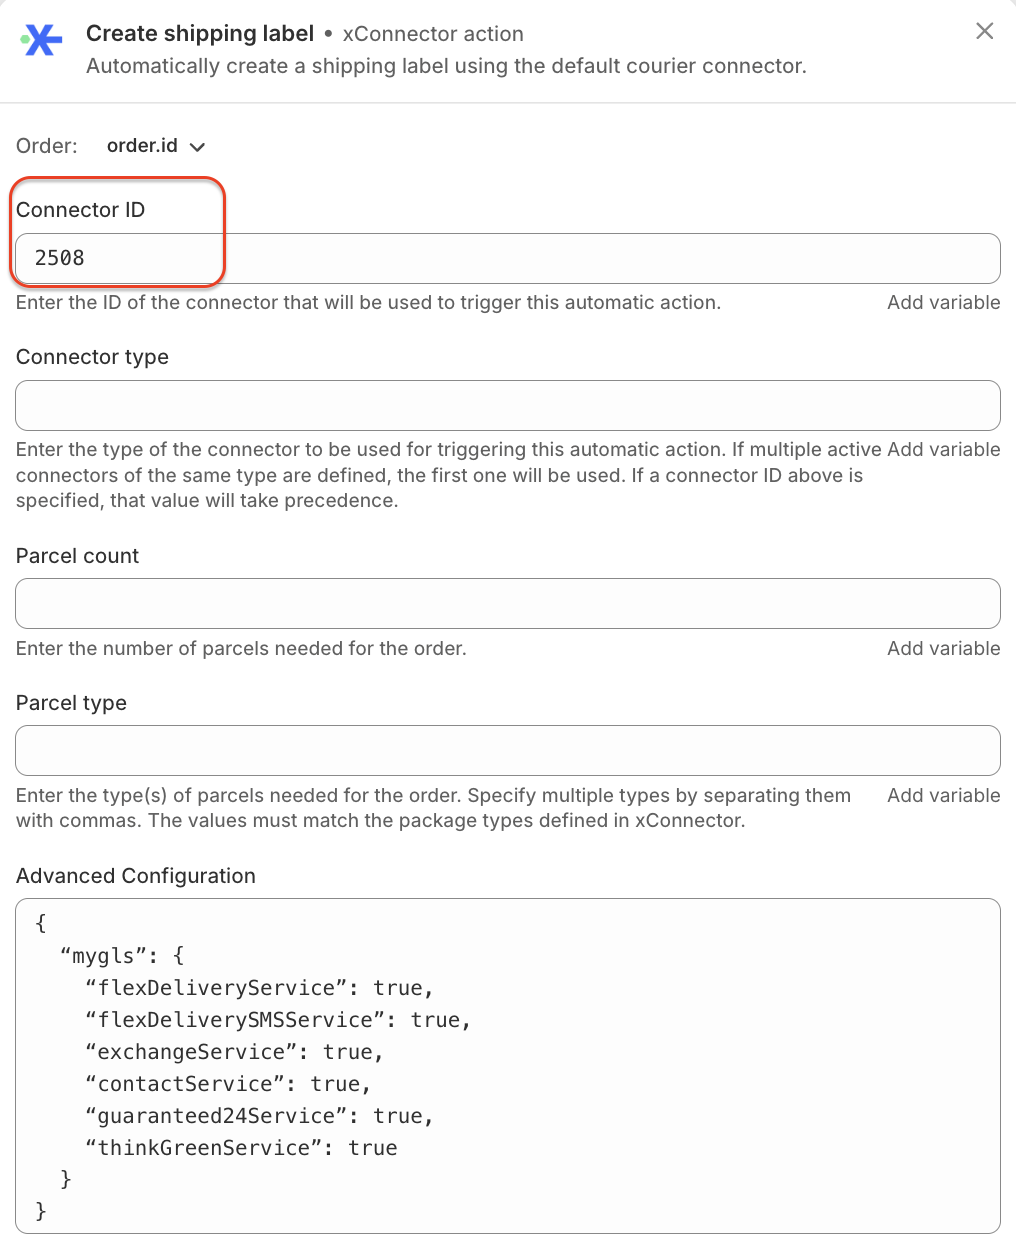
Task: Click into the Parcel count input
Action: (x=508, y=603)
